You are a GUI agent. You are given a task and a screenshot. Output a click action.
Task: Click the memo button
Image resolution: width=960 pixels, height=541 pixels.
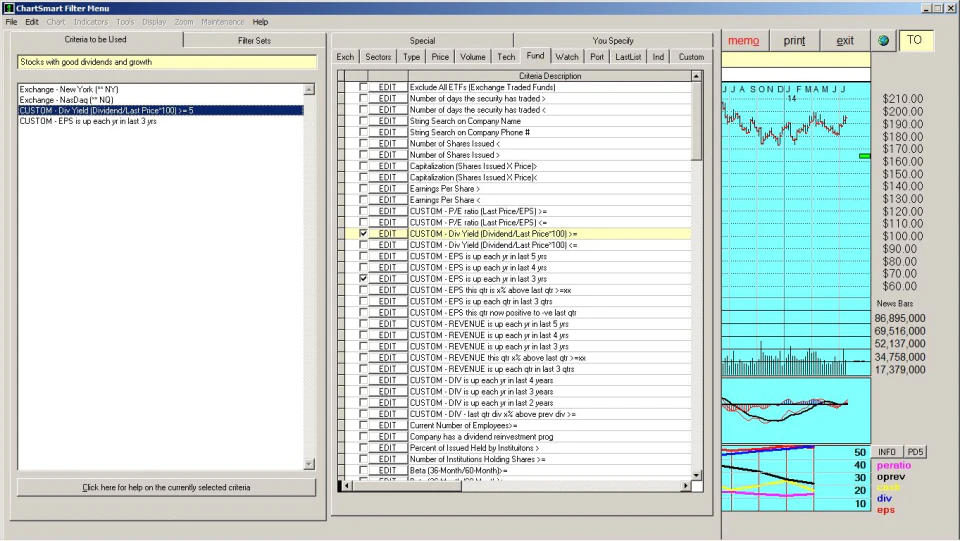pos(743,40)
